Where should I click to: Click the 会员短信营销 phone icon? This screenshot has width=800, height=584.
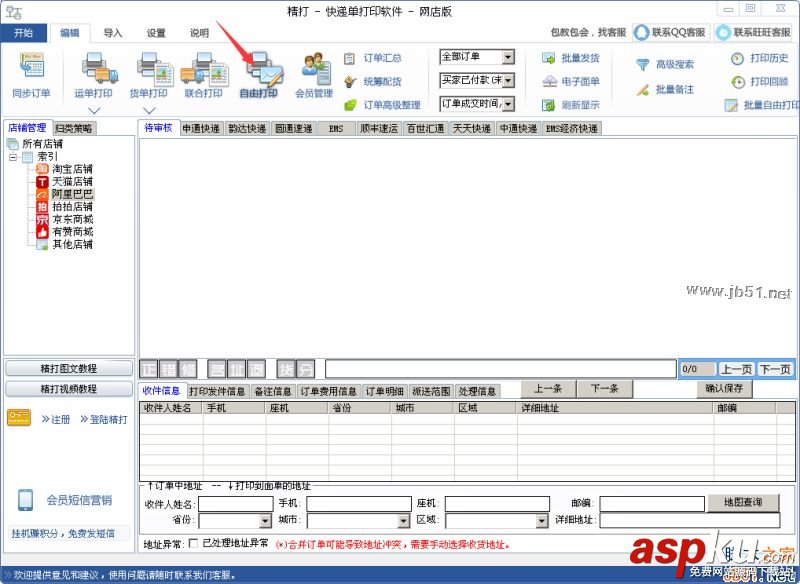pyautogui.click(x=25, y=500)
